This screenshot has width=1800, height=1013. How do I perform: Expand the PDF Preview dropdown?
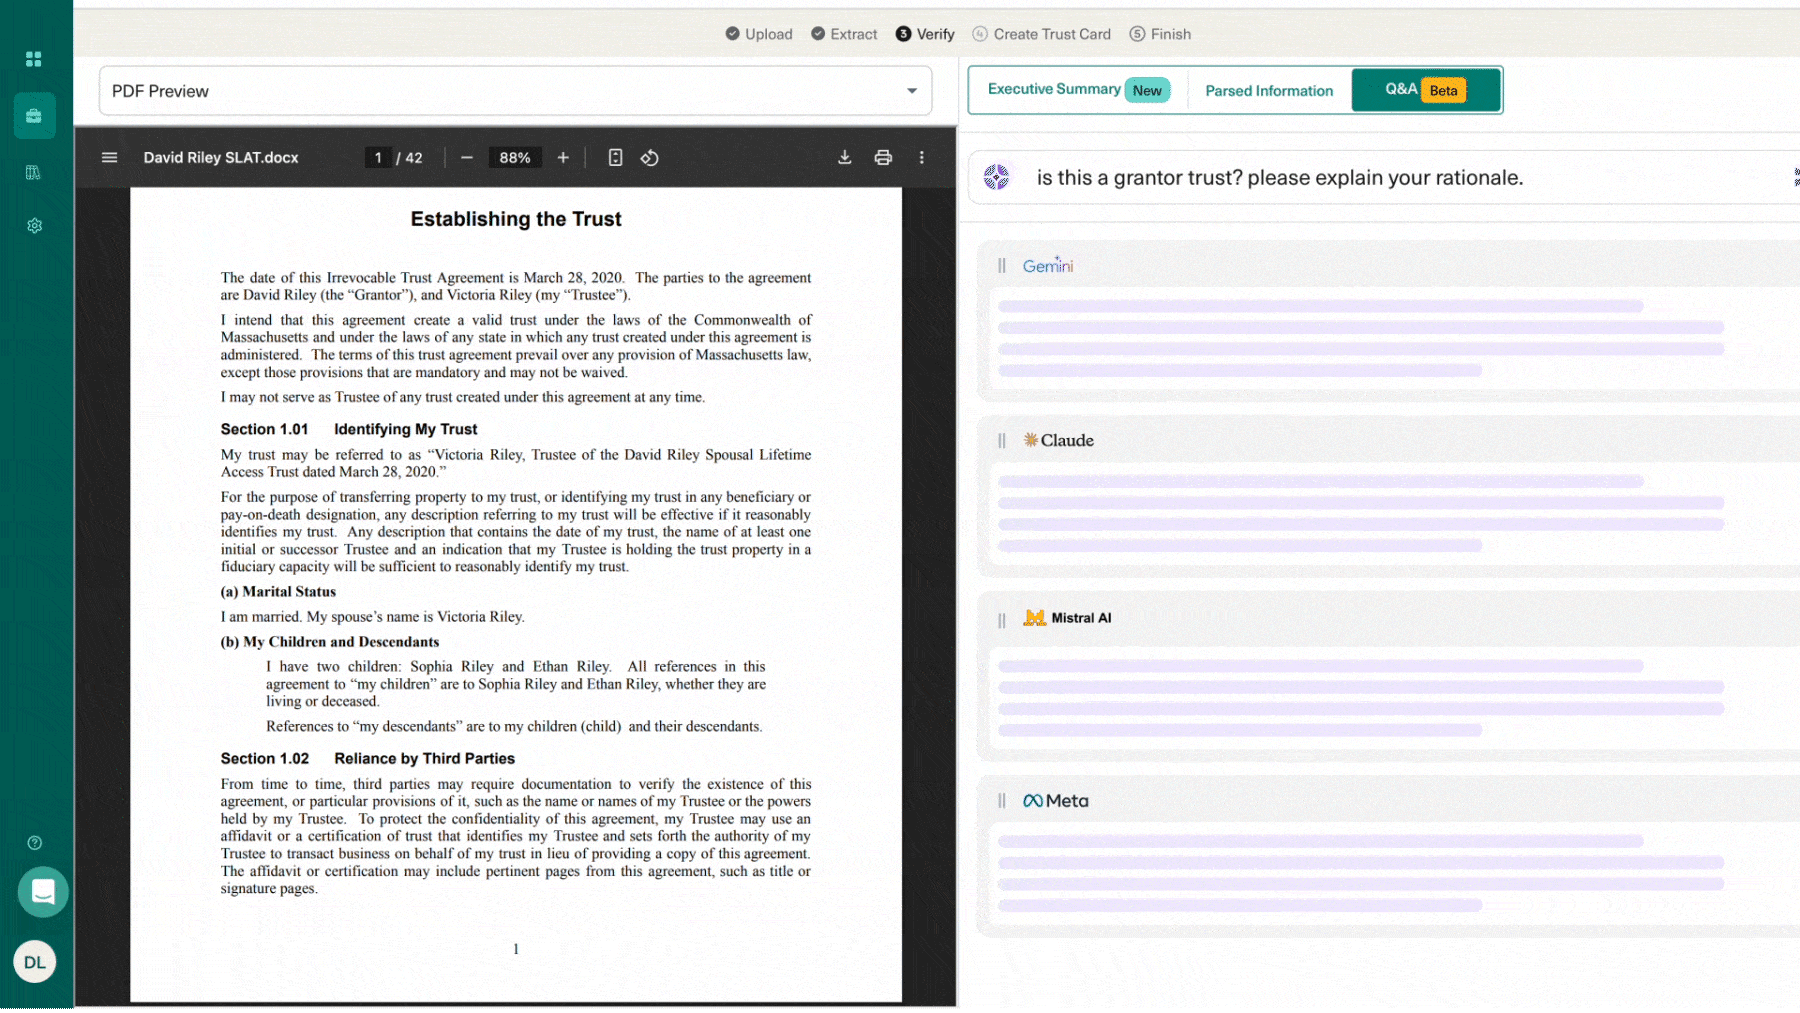(516, 91)
